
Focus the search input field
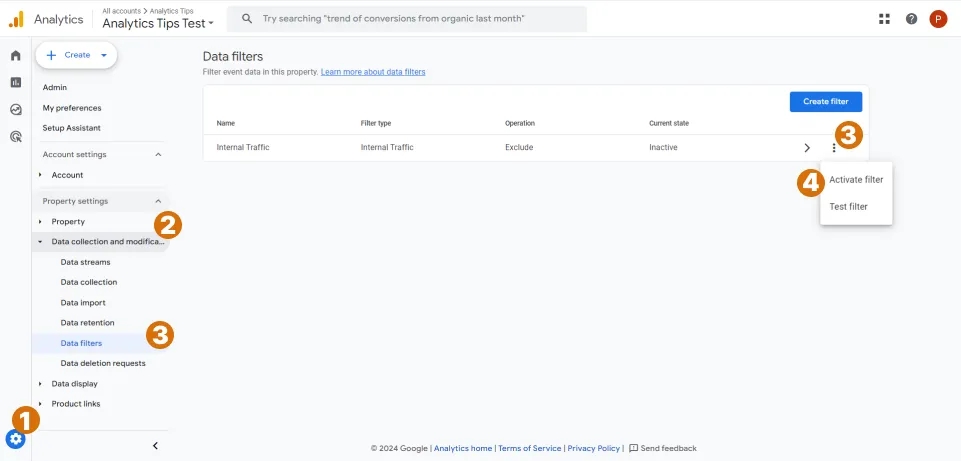point(406,19)
